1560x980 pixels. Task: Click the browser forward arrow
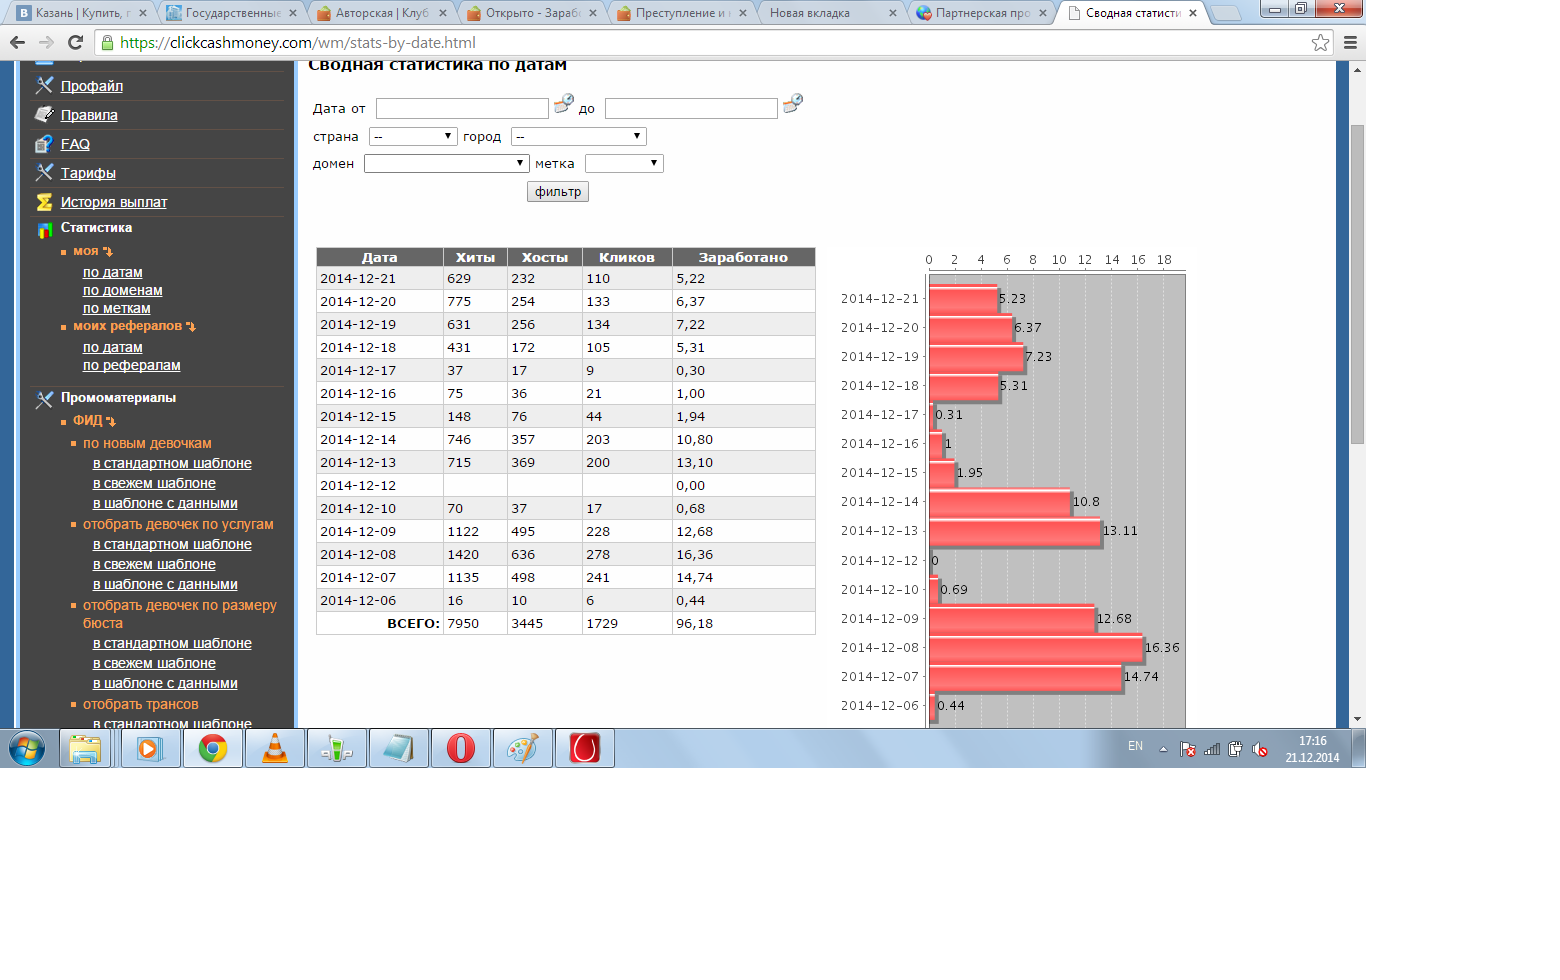(x=46, y=42)
